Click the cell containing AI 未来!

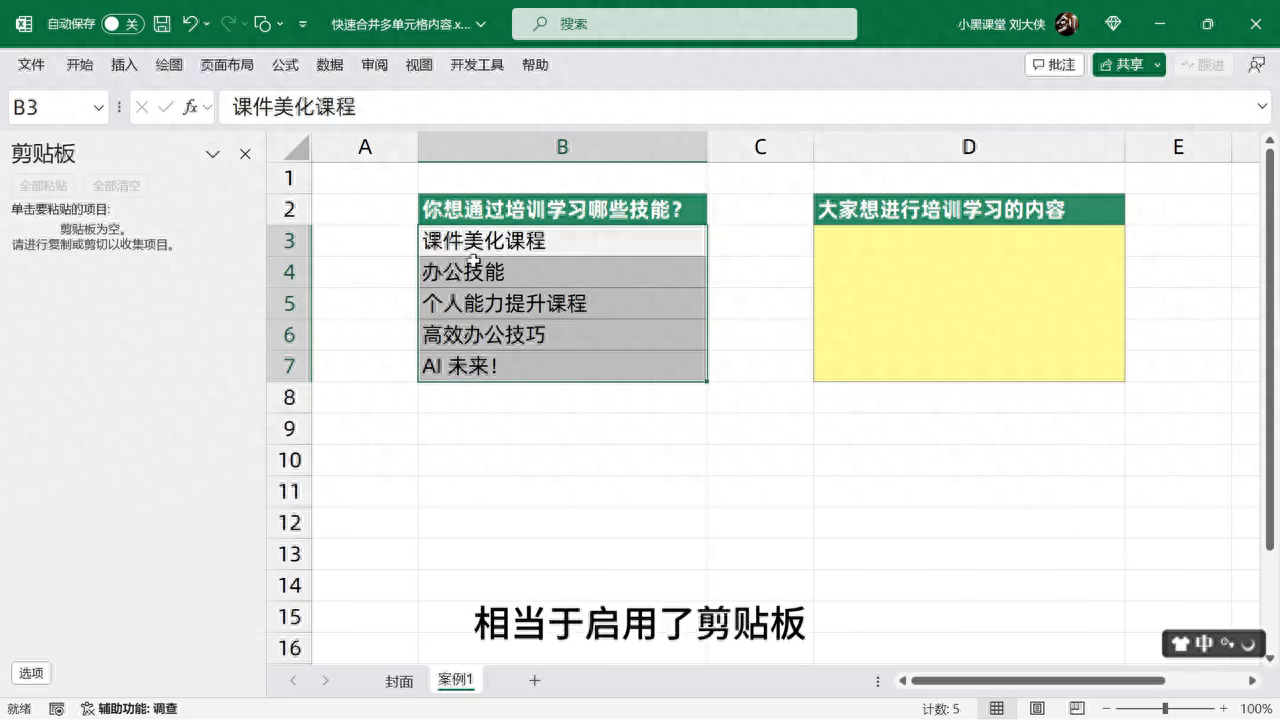562,366
